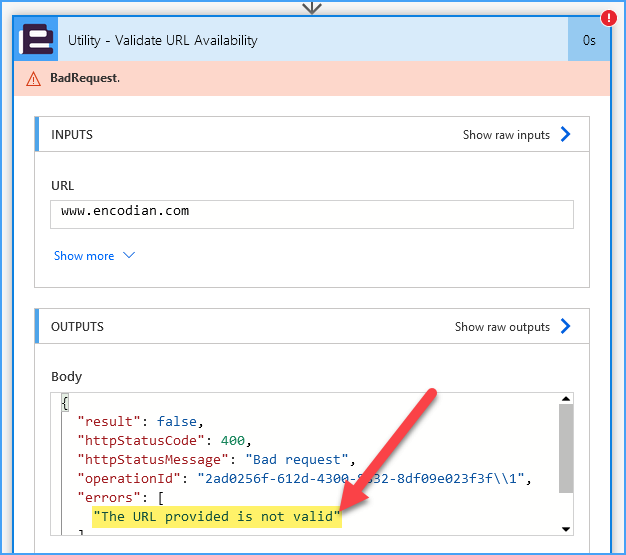Click the Body scrollbar down arrow

coord(566,529)
